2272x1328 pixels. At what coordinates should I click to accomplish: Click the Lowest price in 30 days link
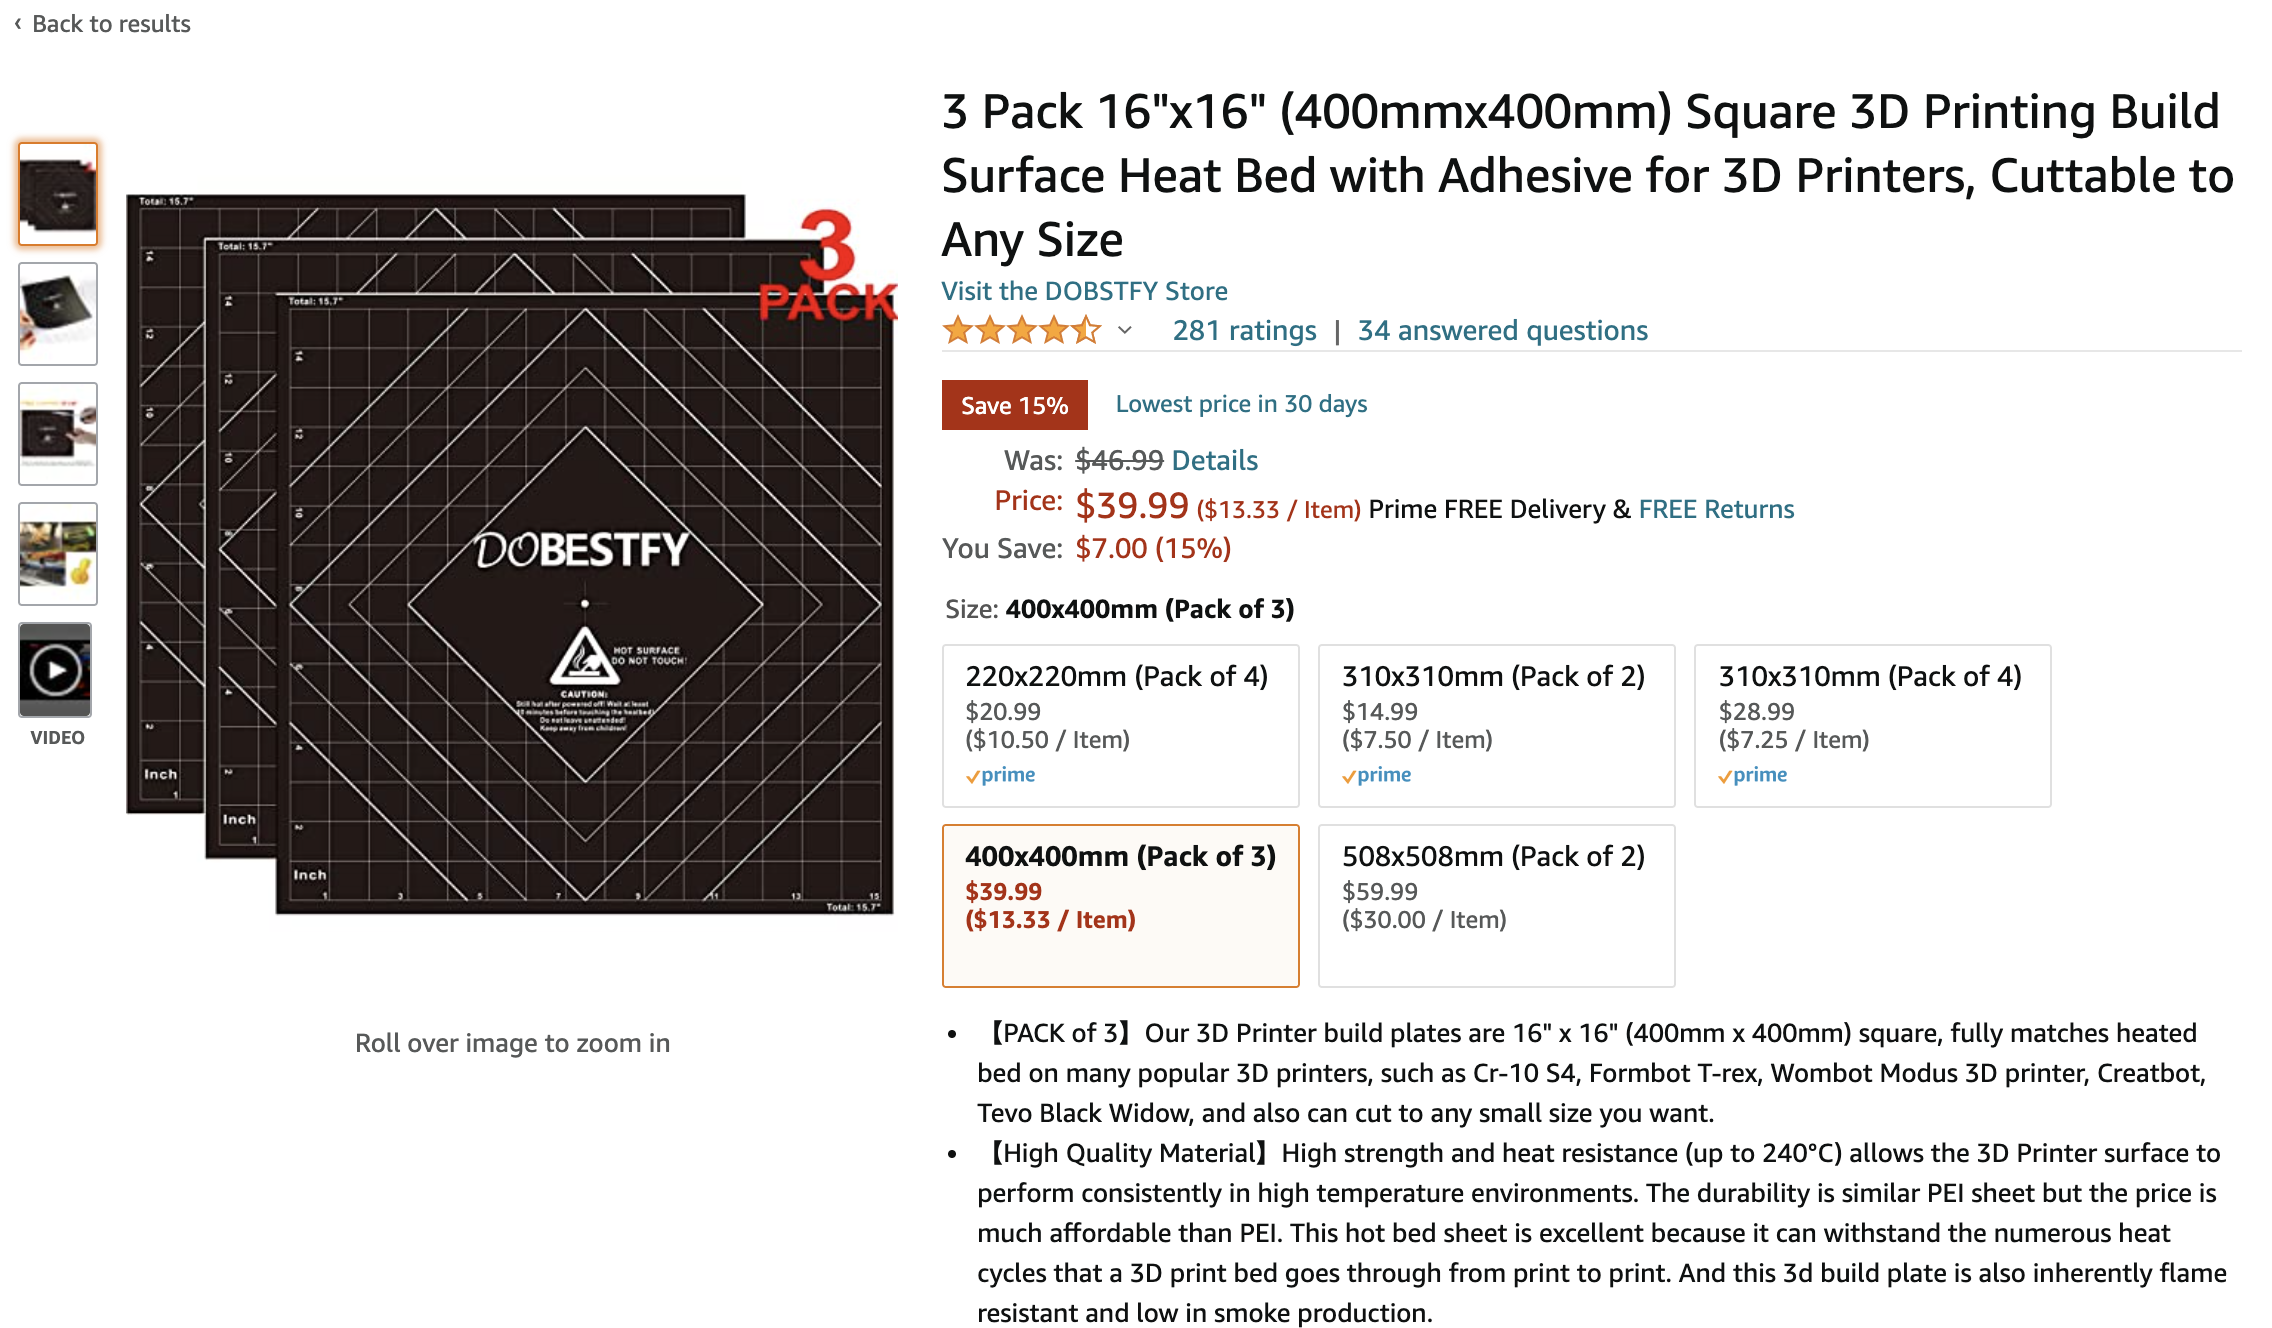click(x=1241, y=404)
